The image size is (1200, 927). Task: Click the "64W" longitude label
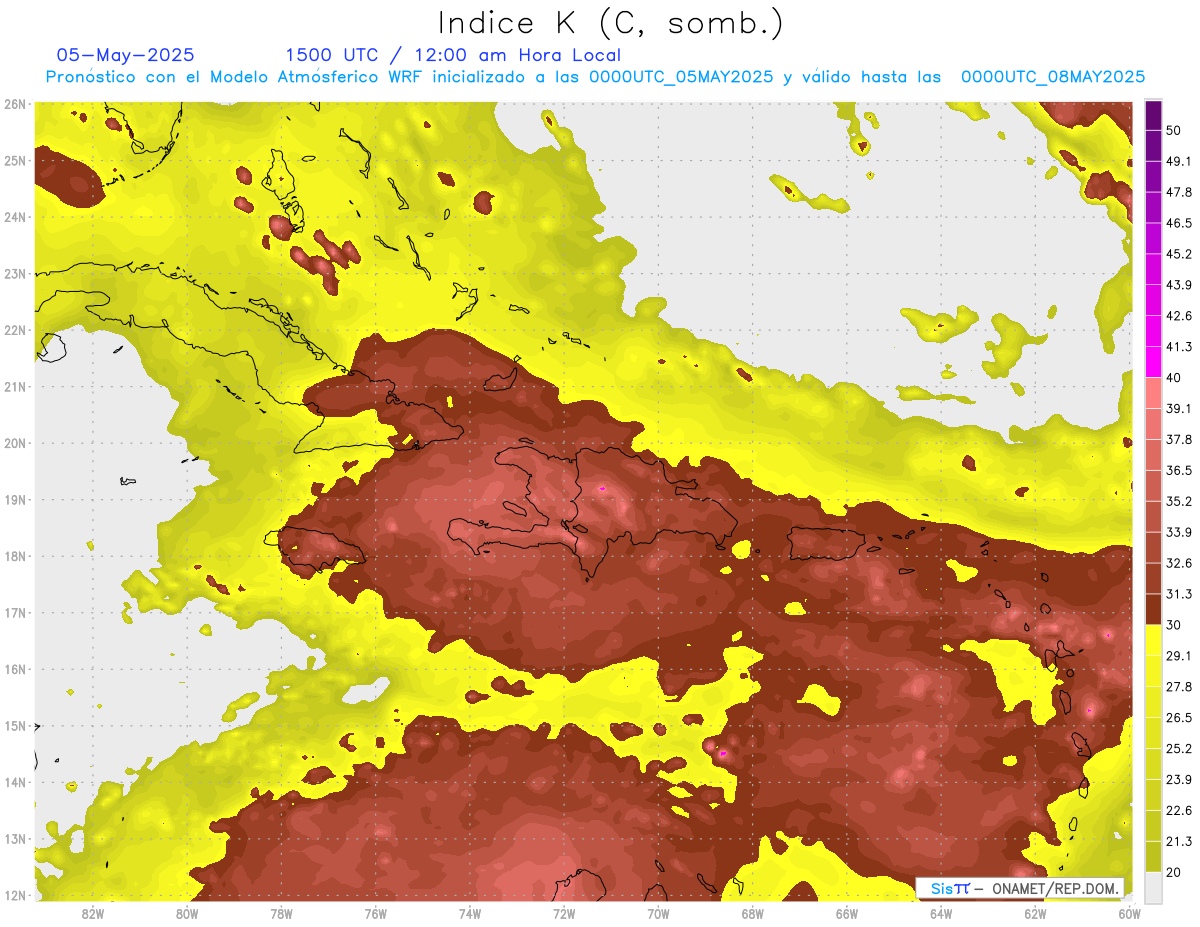coord(941,913)
